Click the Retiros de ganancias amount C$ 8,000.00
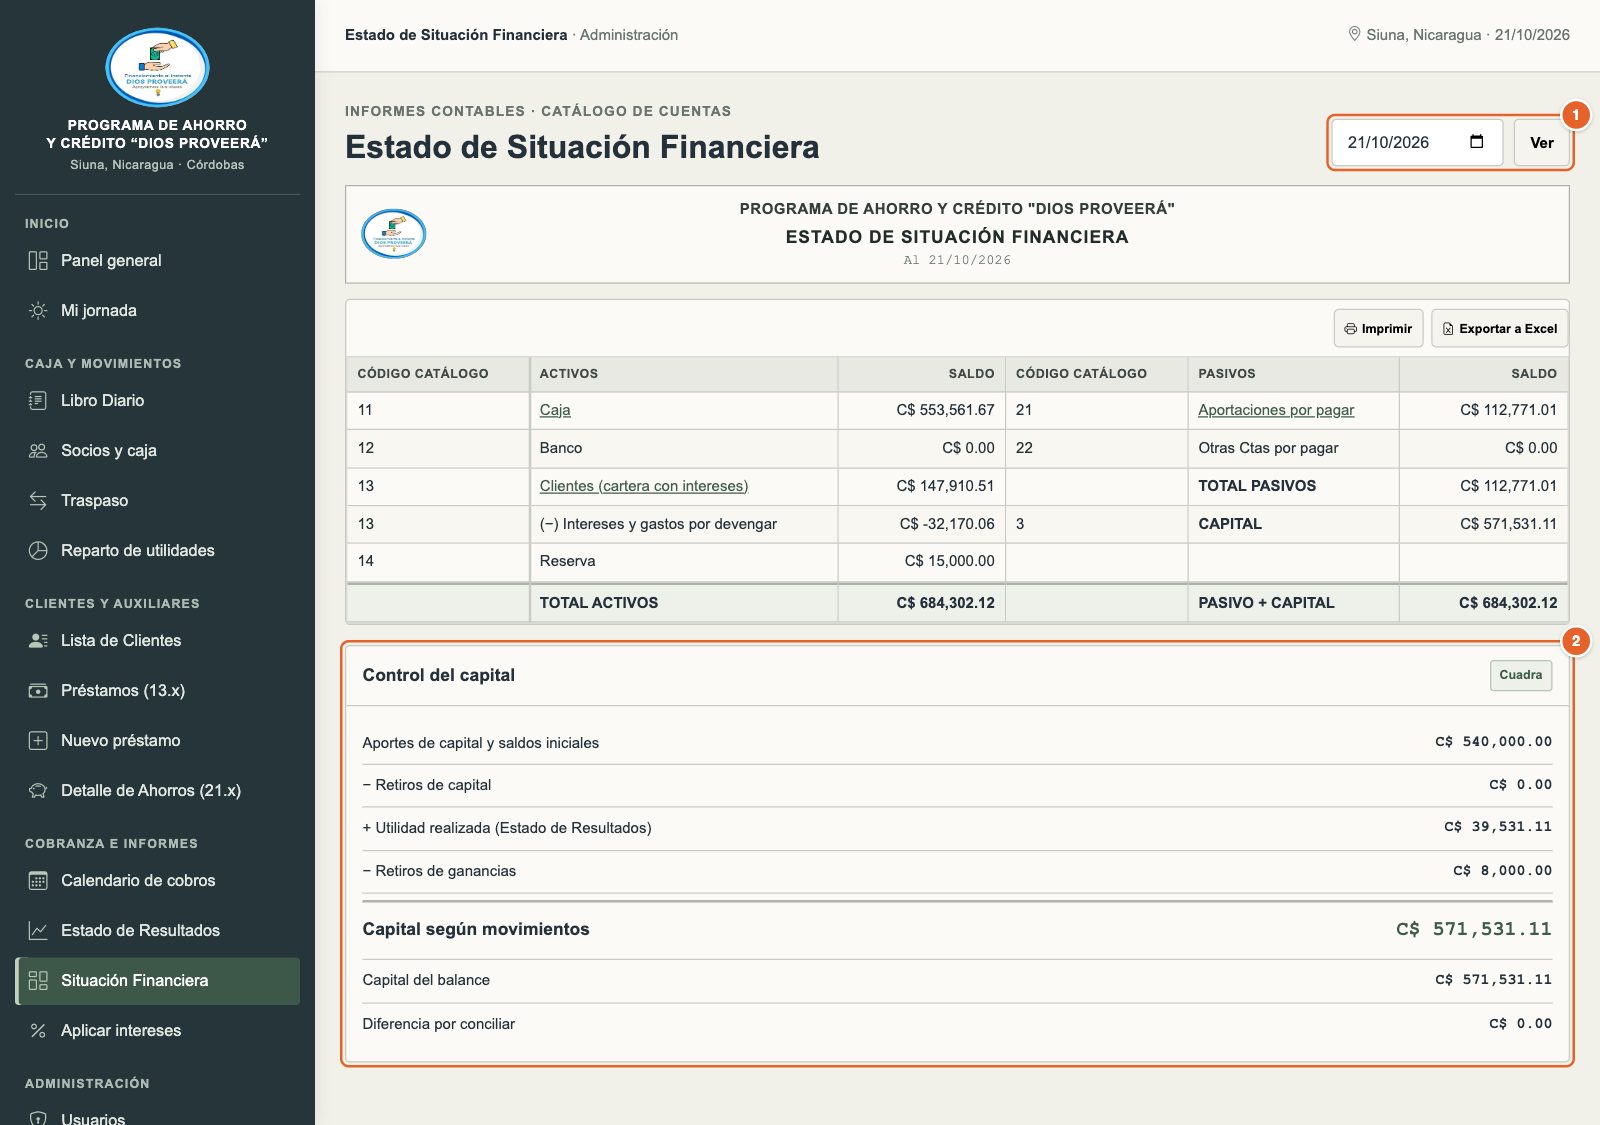This screenshot has height=1125, width=1600. (1502, 871)
